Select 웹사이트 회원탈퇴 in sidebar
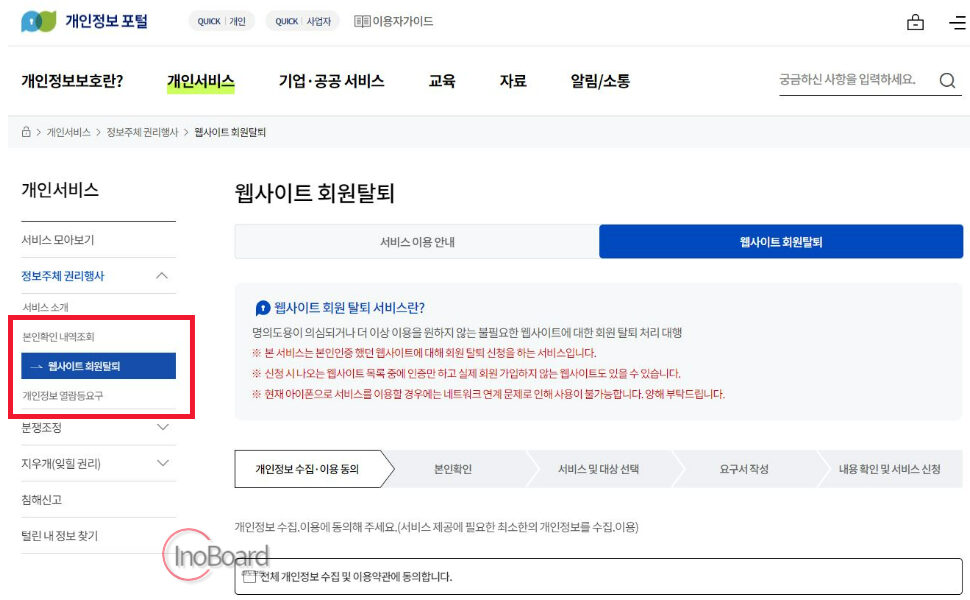The width and height of the screenshot is (970, 600). [98, 366]
